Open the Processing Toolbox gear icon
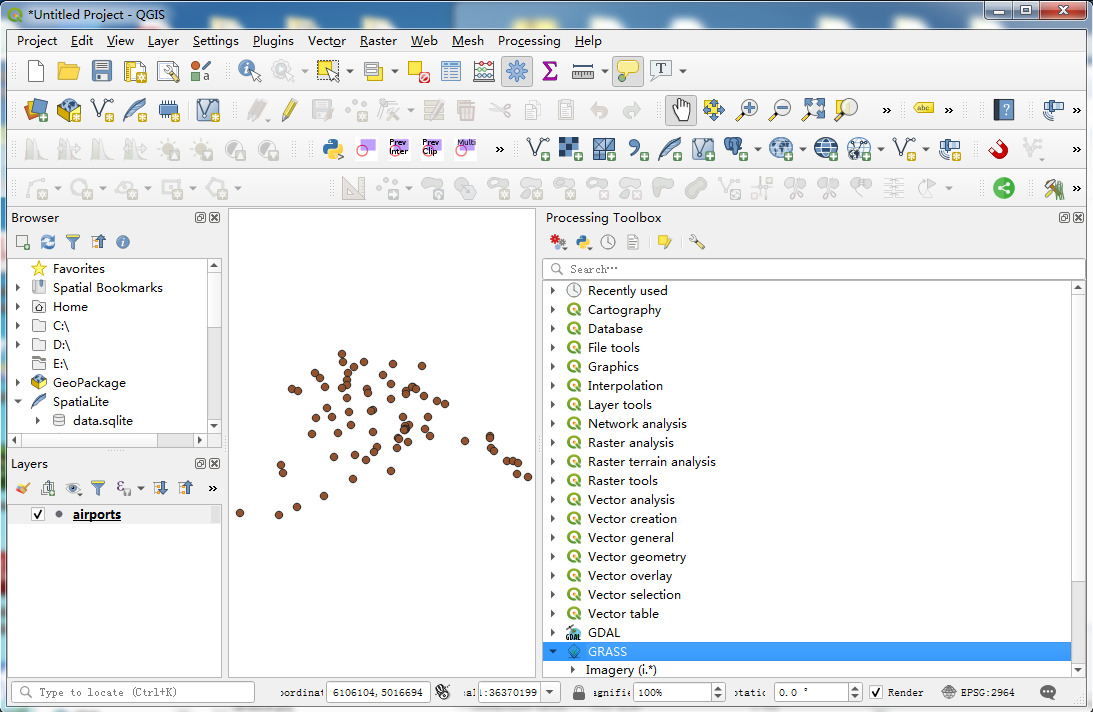This screenshot has width=1093, height=712. [517, 71]
